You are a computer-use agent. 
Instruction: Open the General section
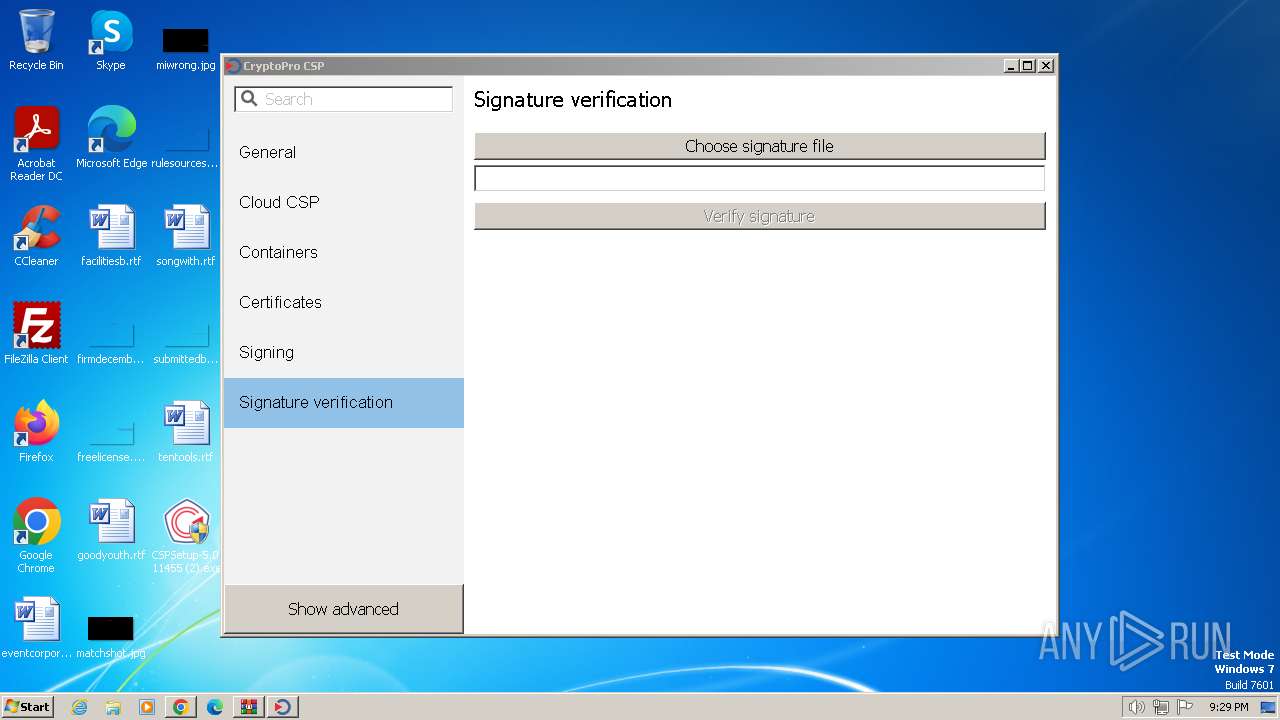coord(343,152)
